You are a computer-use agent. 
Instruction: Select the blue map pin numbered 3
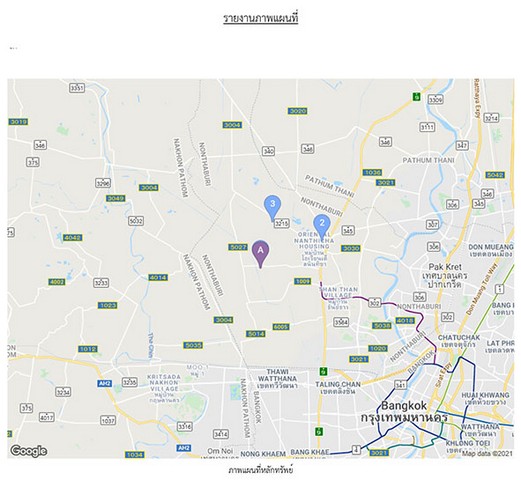click(272, 207)
